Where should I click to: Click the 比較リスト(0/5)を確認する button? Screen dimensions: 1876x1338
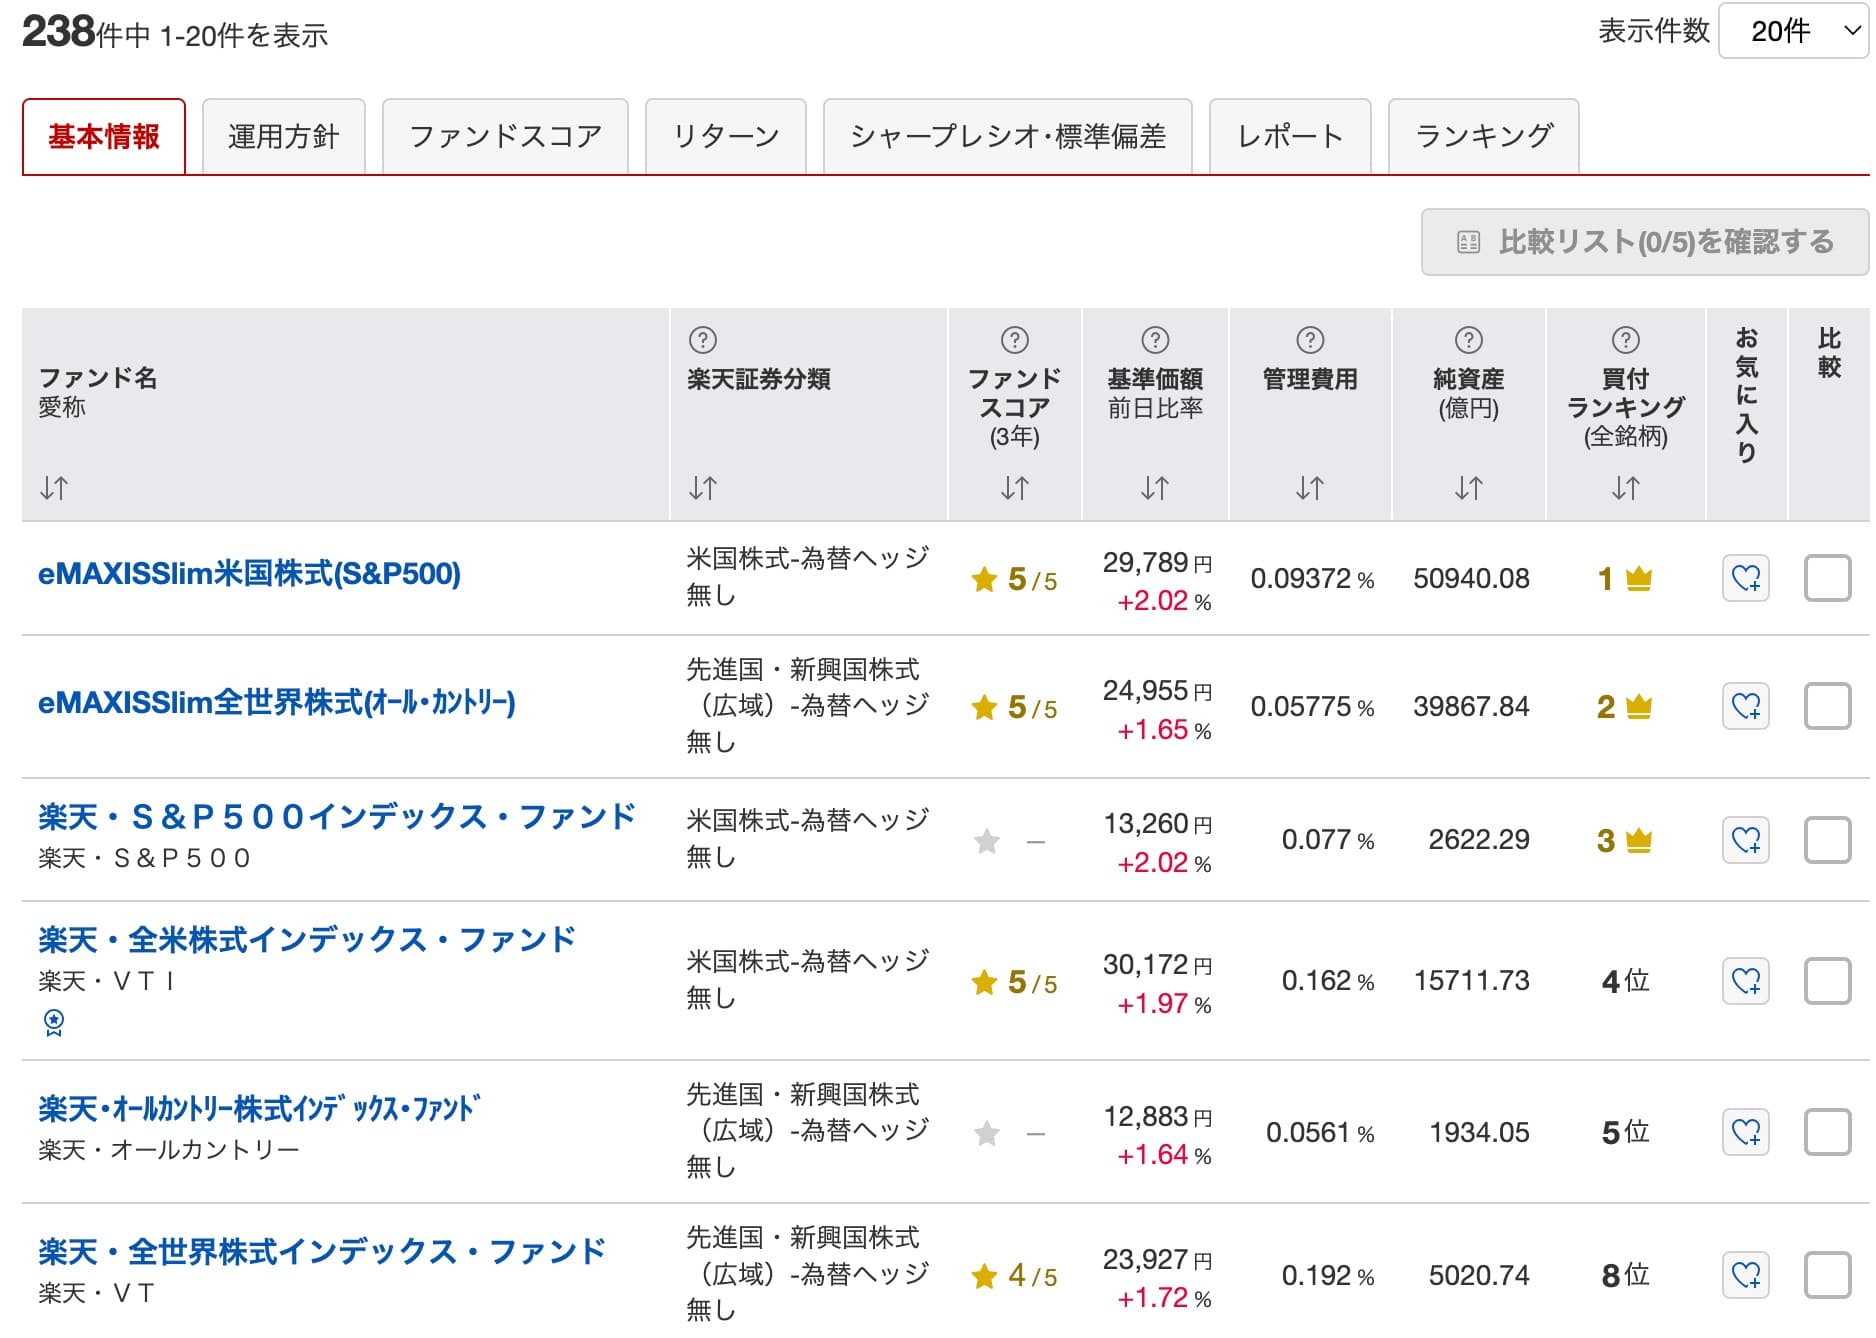1644,242
